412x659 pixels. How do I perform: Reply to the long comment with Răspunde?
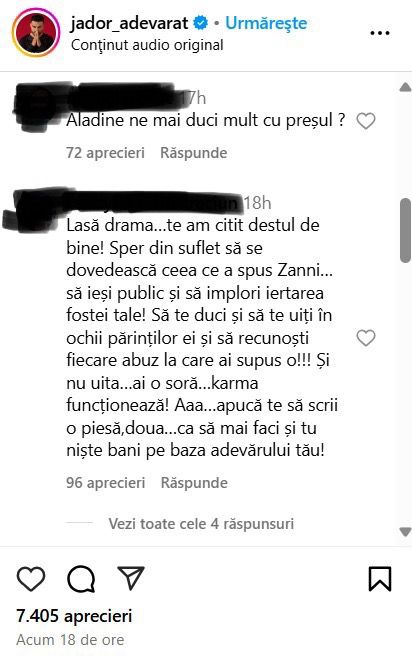[194, 482]
